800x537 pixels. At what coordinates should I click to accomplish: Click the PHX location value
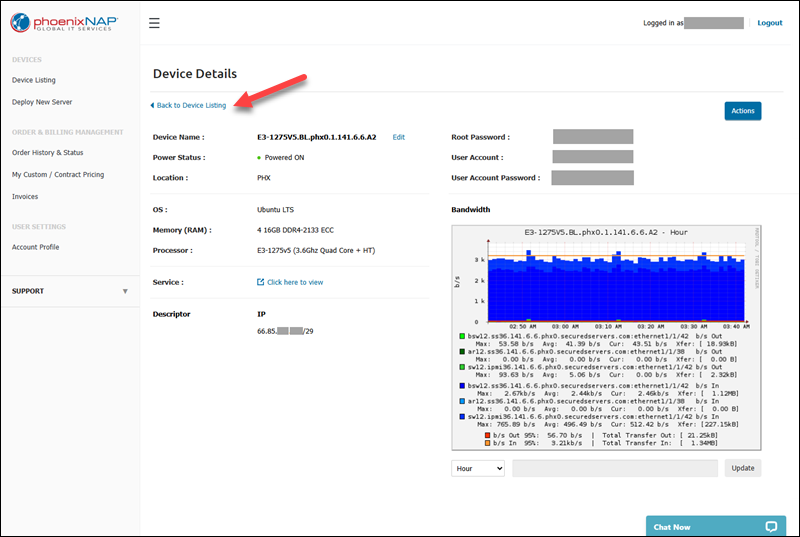pos(264,178)
